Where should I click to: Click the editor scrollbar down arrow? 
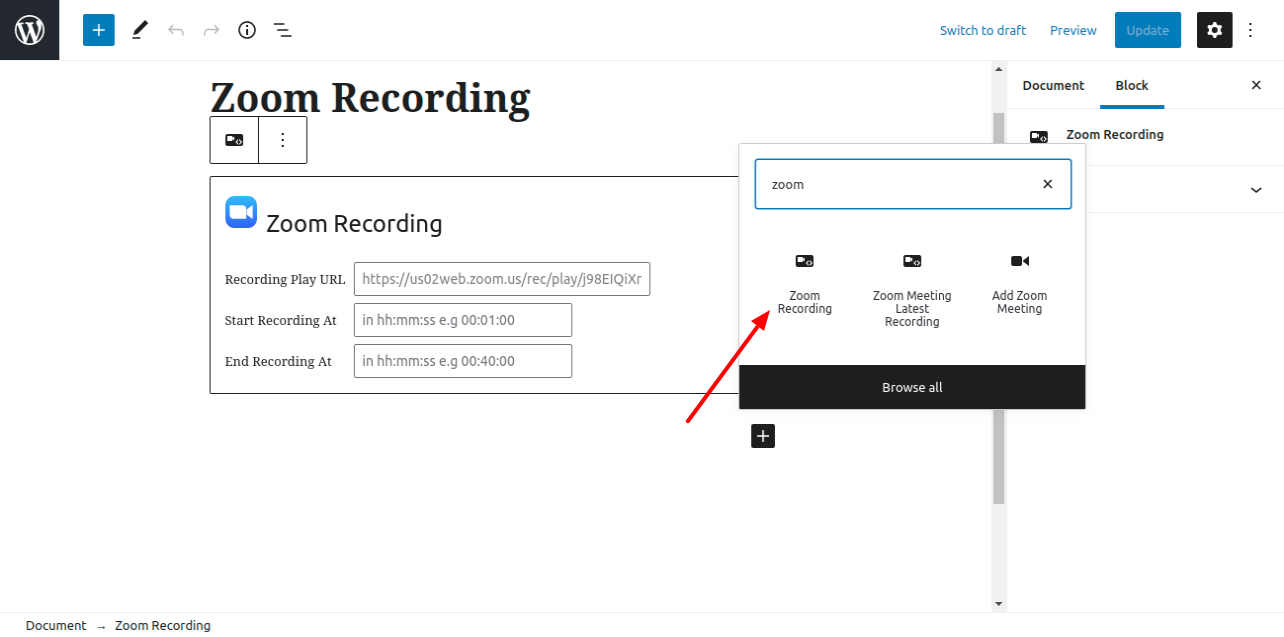click(x=998, y=604)
